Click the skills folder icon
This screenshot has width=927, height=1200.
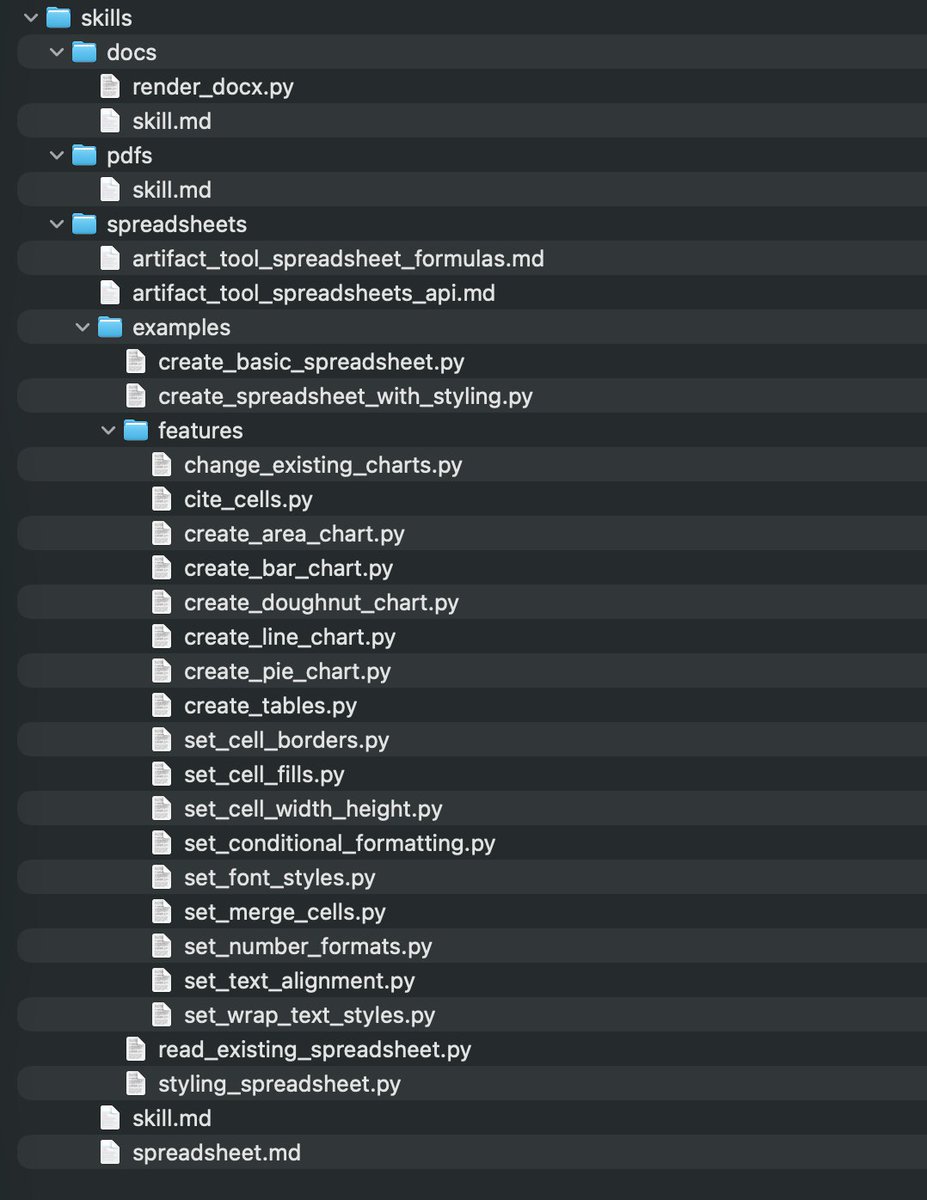click(58, 17)
